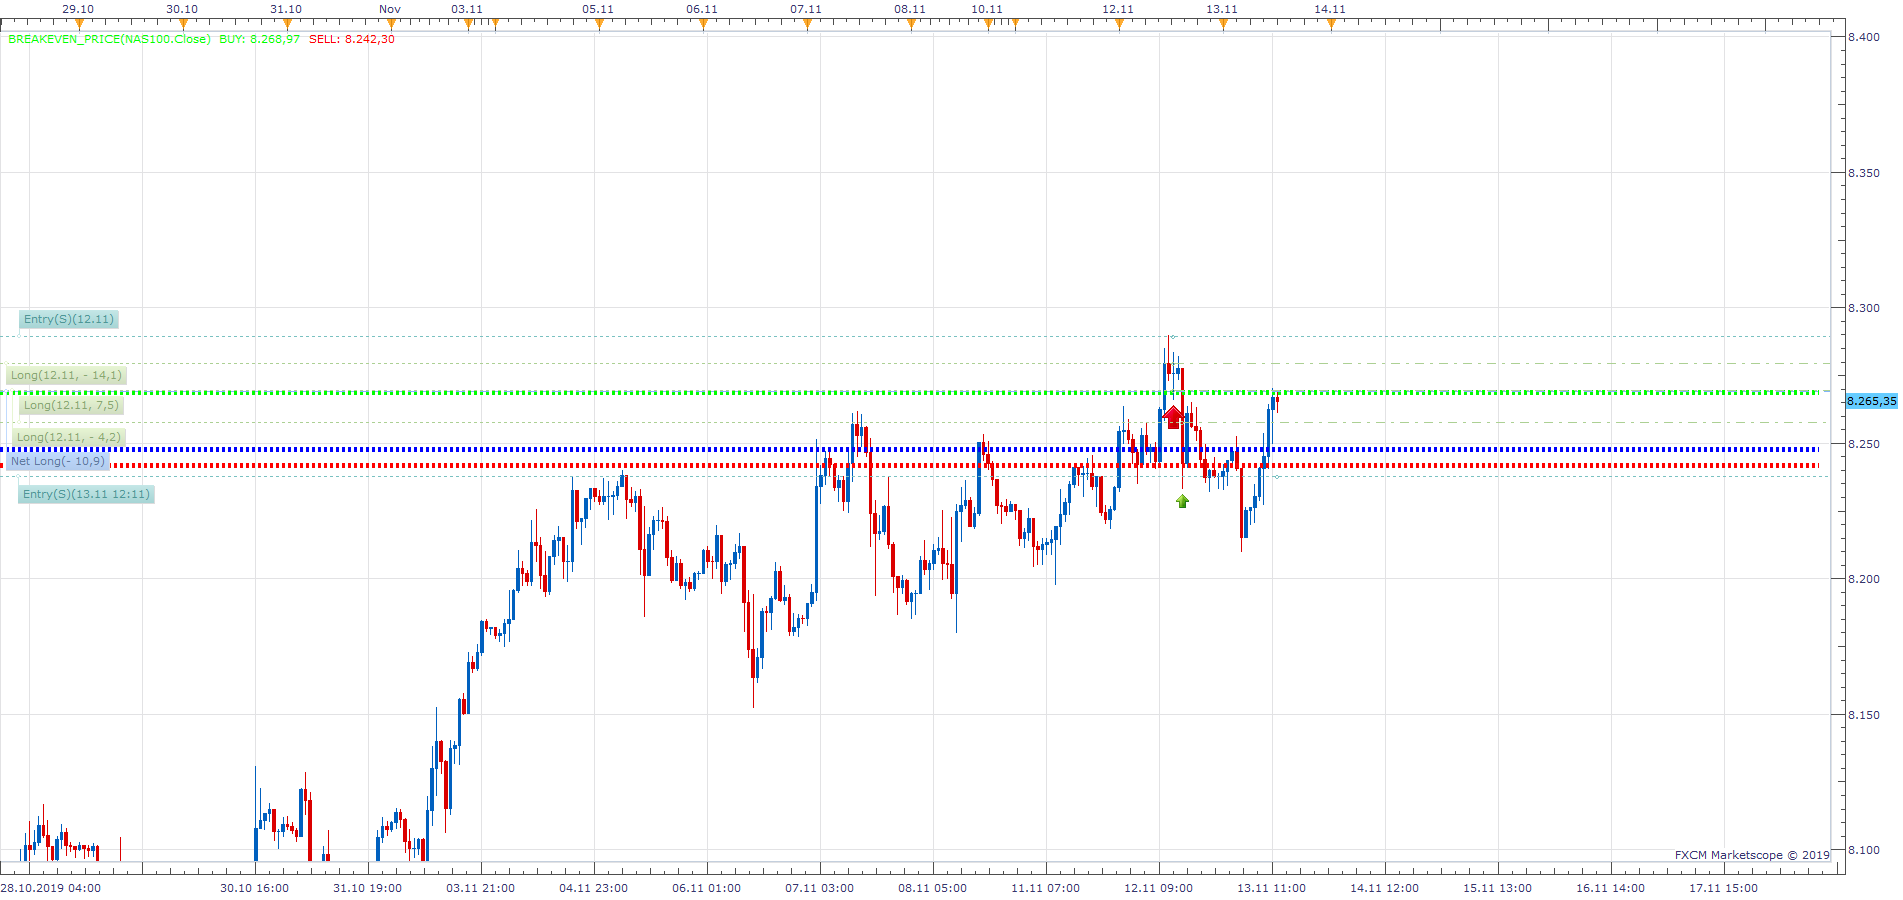Click the 31.10 19:00 time label
The height and width of the screenshot is (900, 1903).
click(368, 888)
